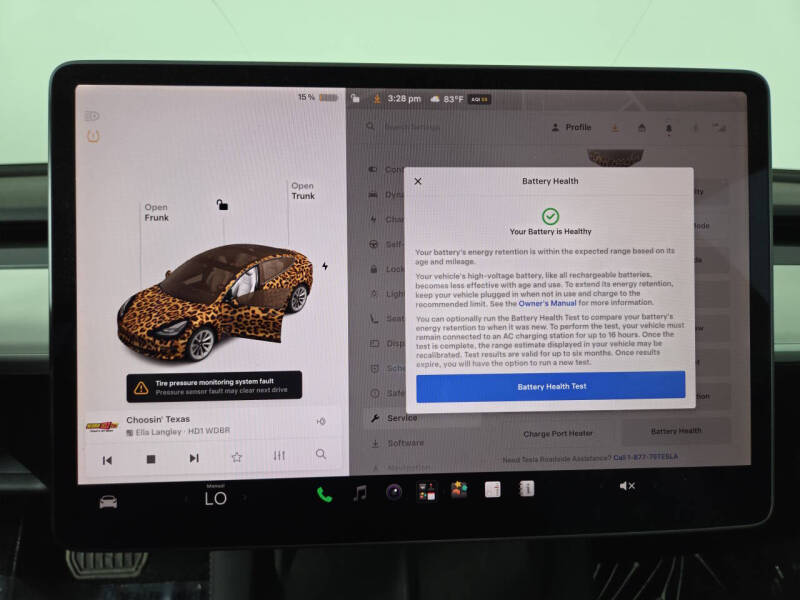Tap the AQI air quality badge
The image size is (800, 600).
coord(479,99)
